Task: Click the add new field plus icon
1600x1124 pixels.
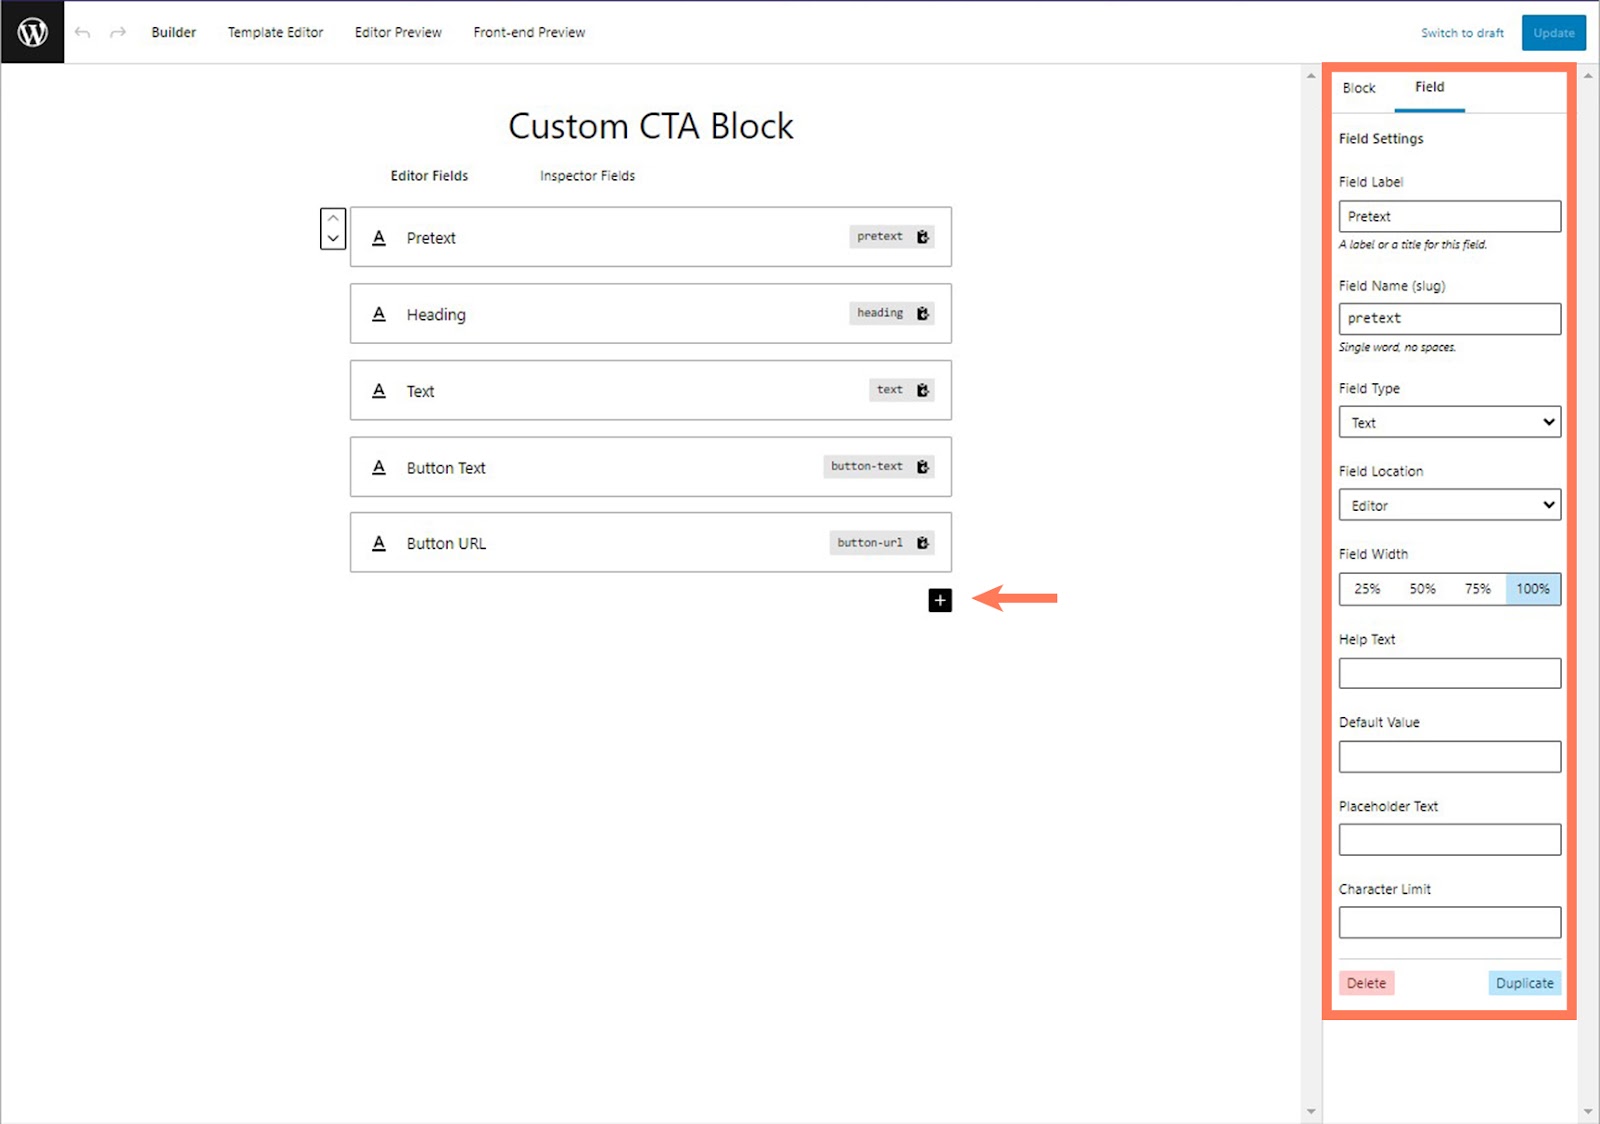Action: 940,600
